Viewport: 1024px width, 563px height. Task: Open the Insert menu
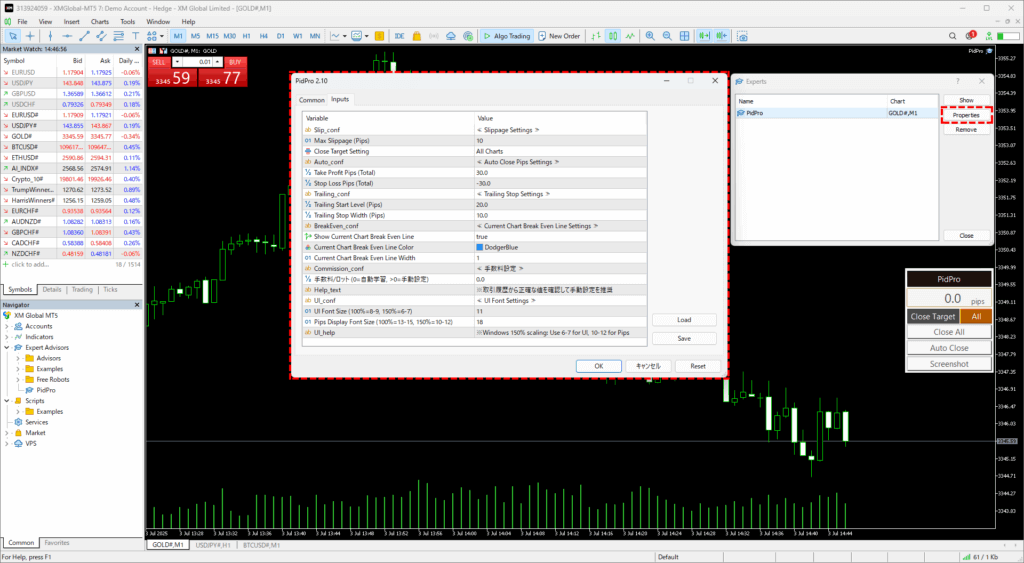coord(71,22)
